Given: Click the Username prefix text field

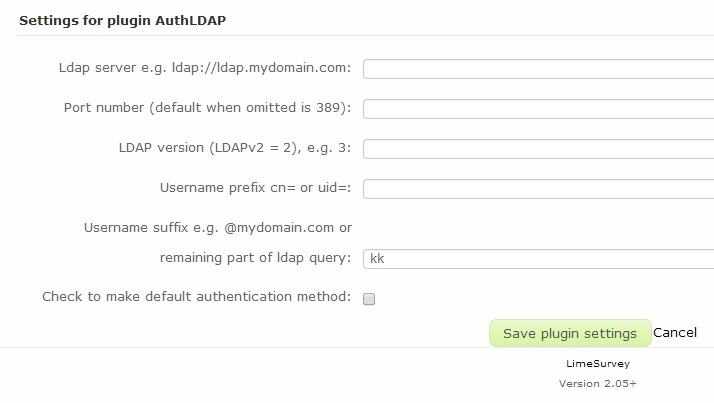Looking at the screenshot, I should click(538, 188).
